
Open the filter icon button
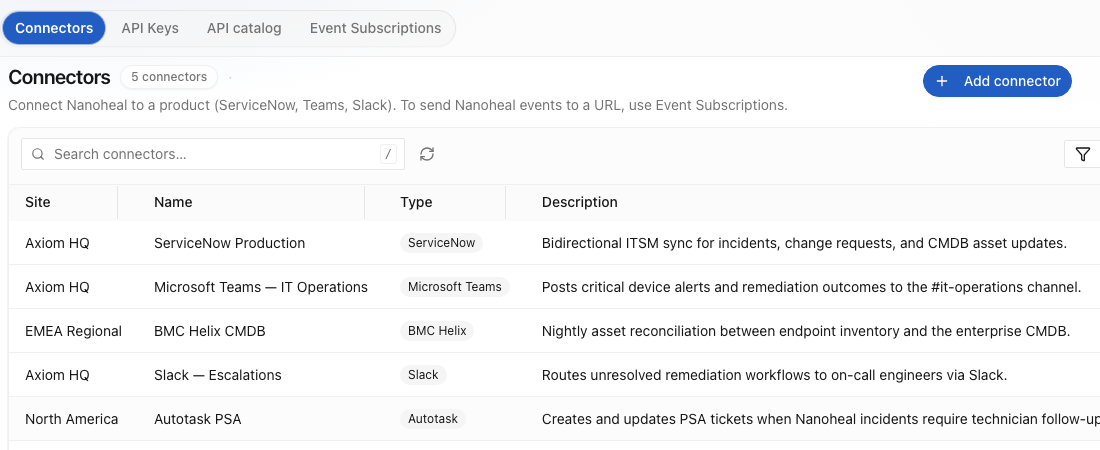[x=1082, y=154]
